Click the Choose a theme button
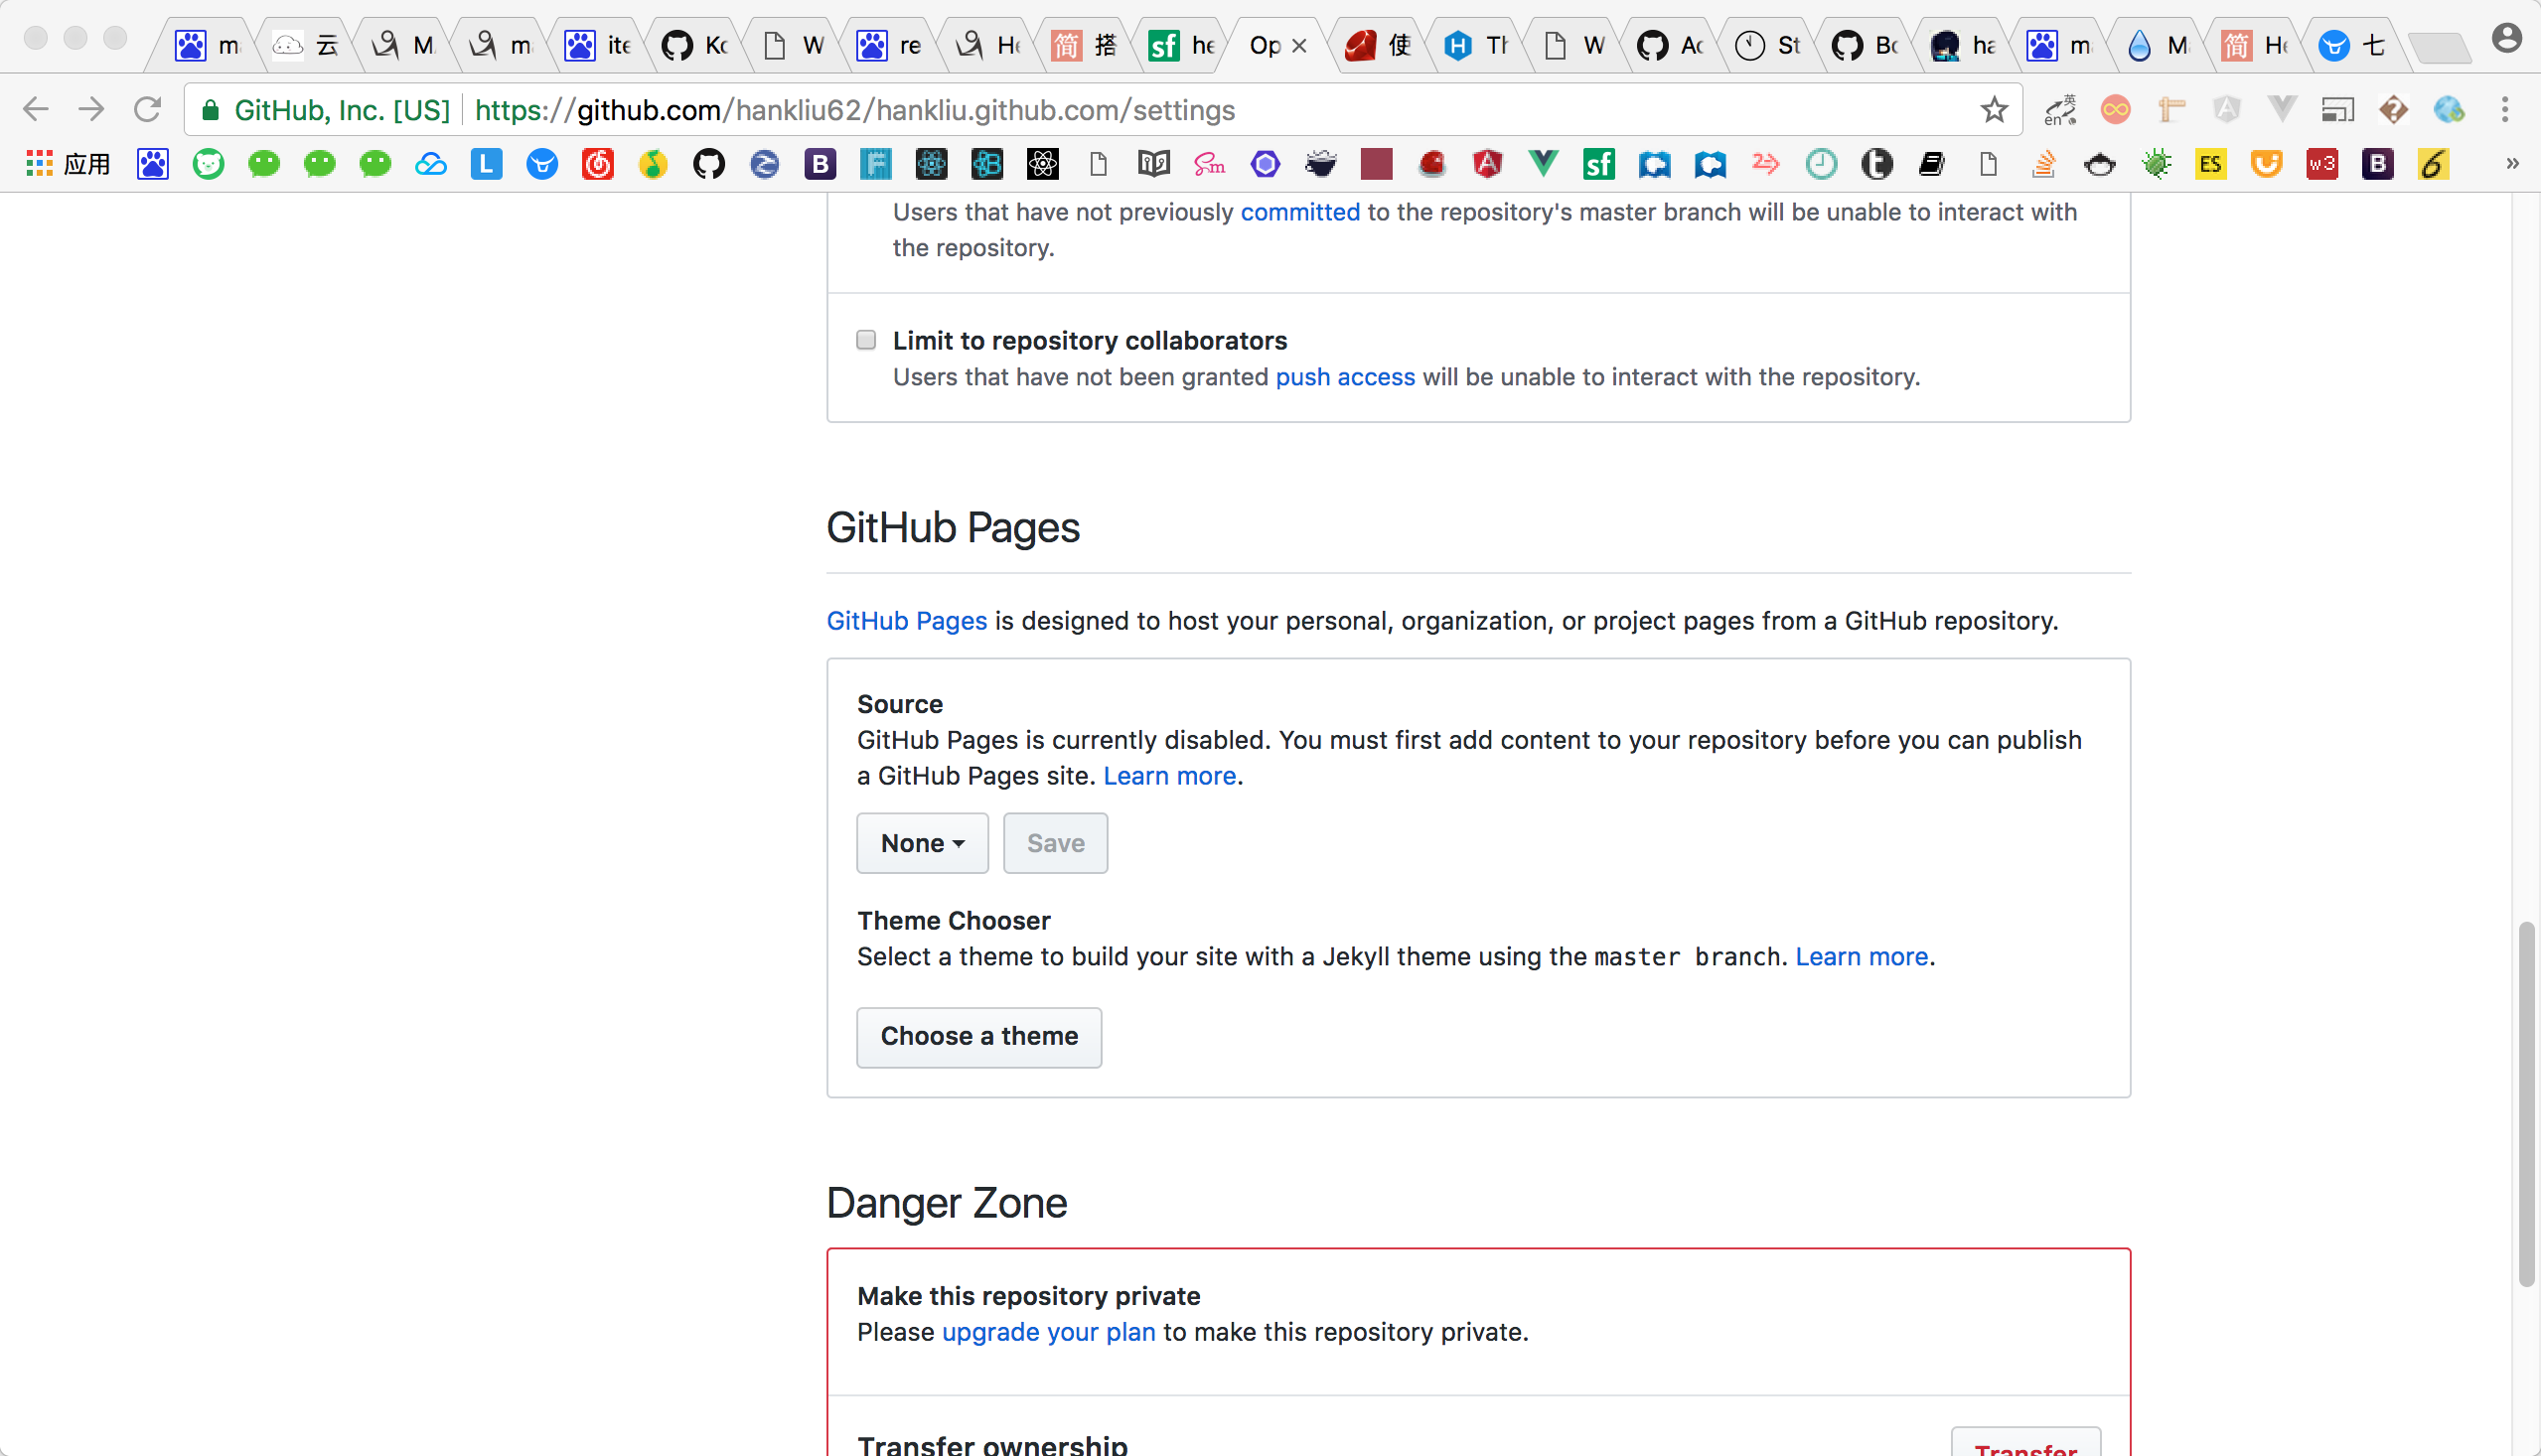Screen dimensions: 2541x1456 (x=978, y=1036)
